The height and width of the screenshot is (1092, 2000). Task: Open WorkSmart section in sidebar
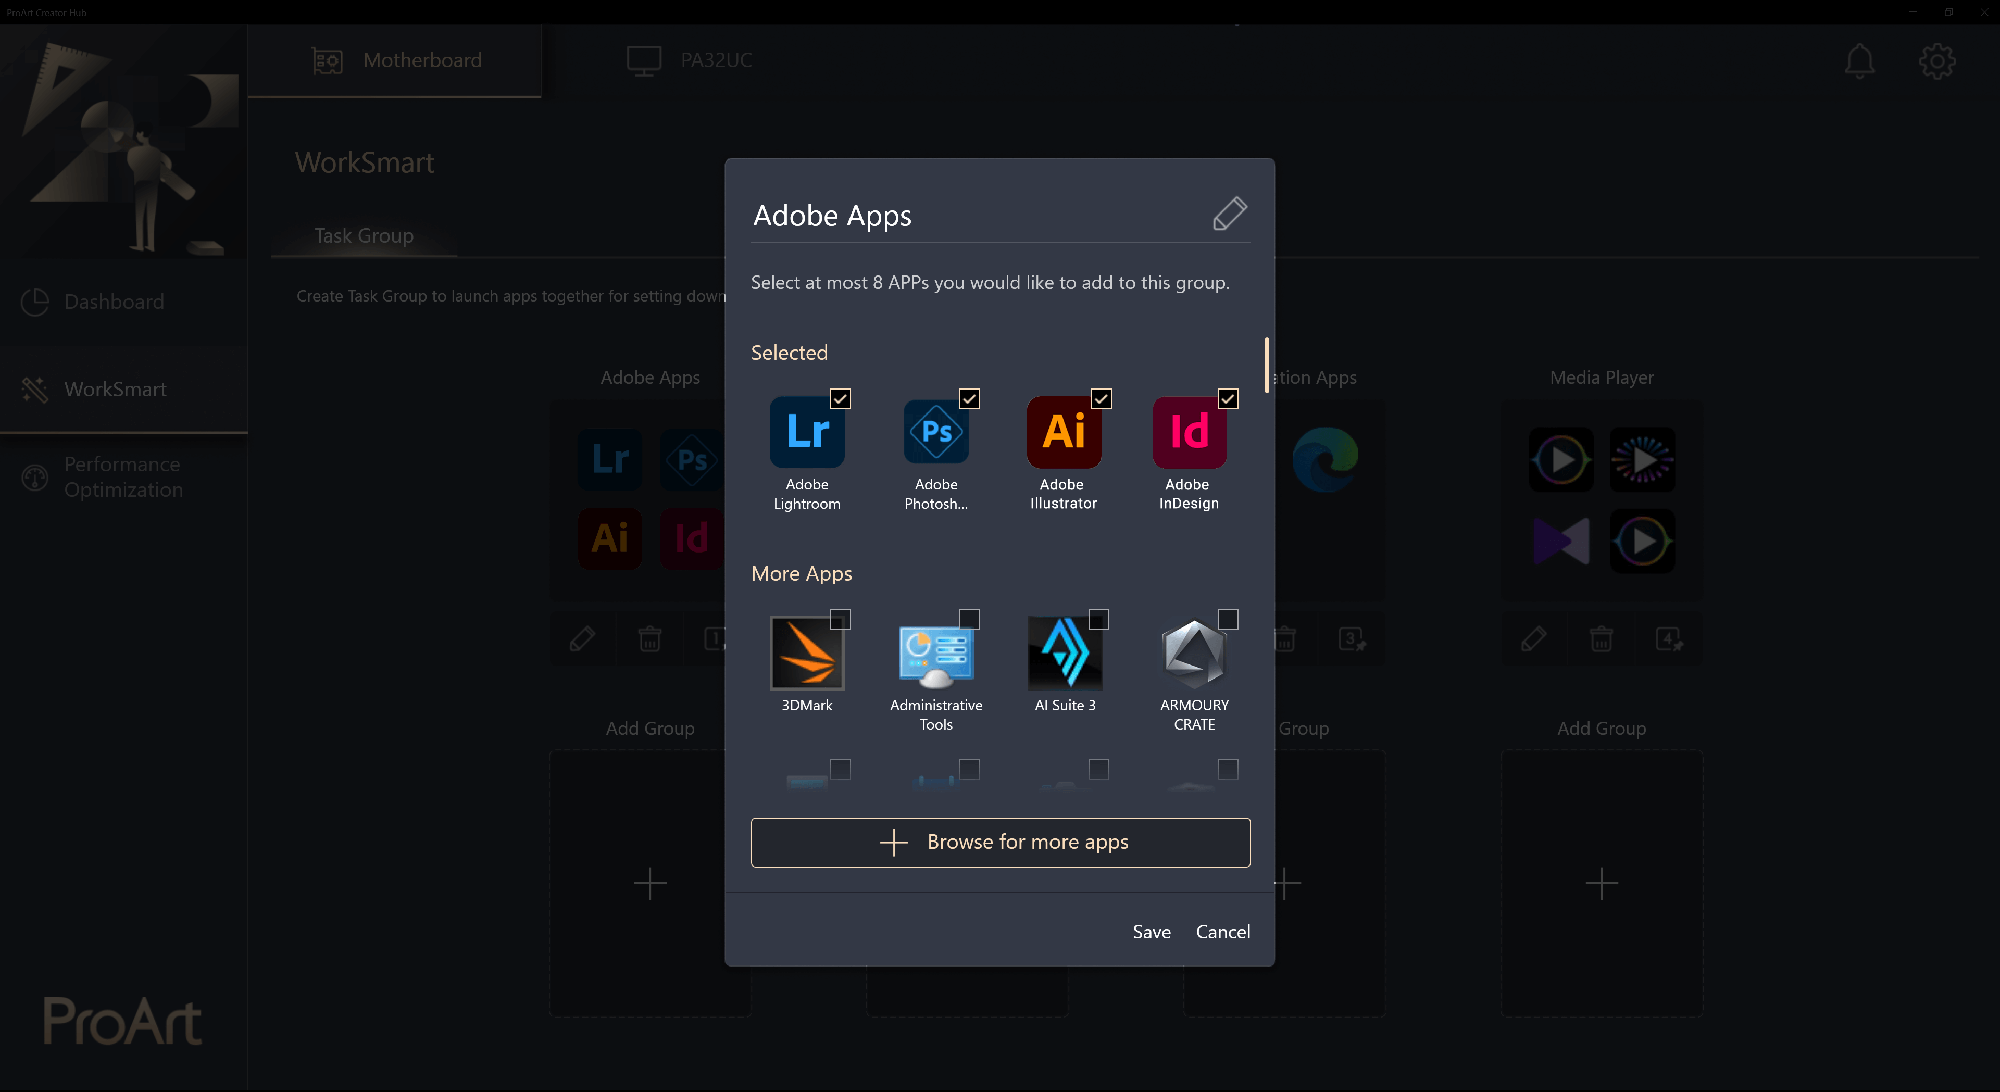pos(113,387)
